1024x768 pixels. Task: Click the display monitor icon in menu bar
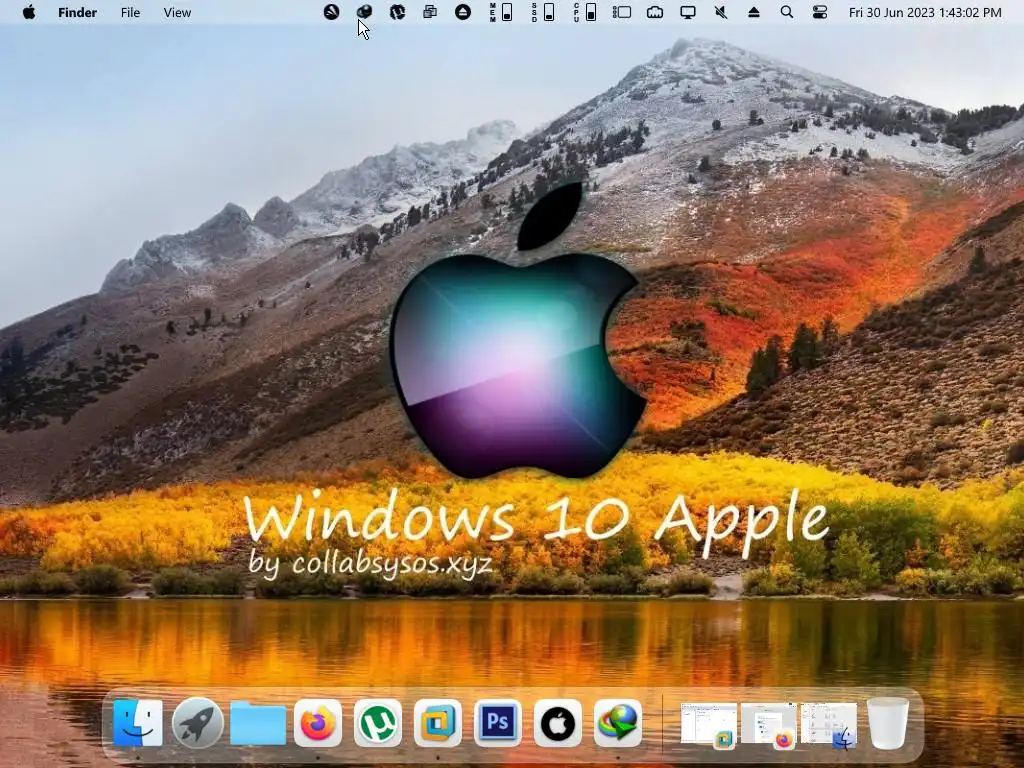tap(688, 12)
